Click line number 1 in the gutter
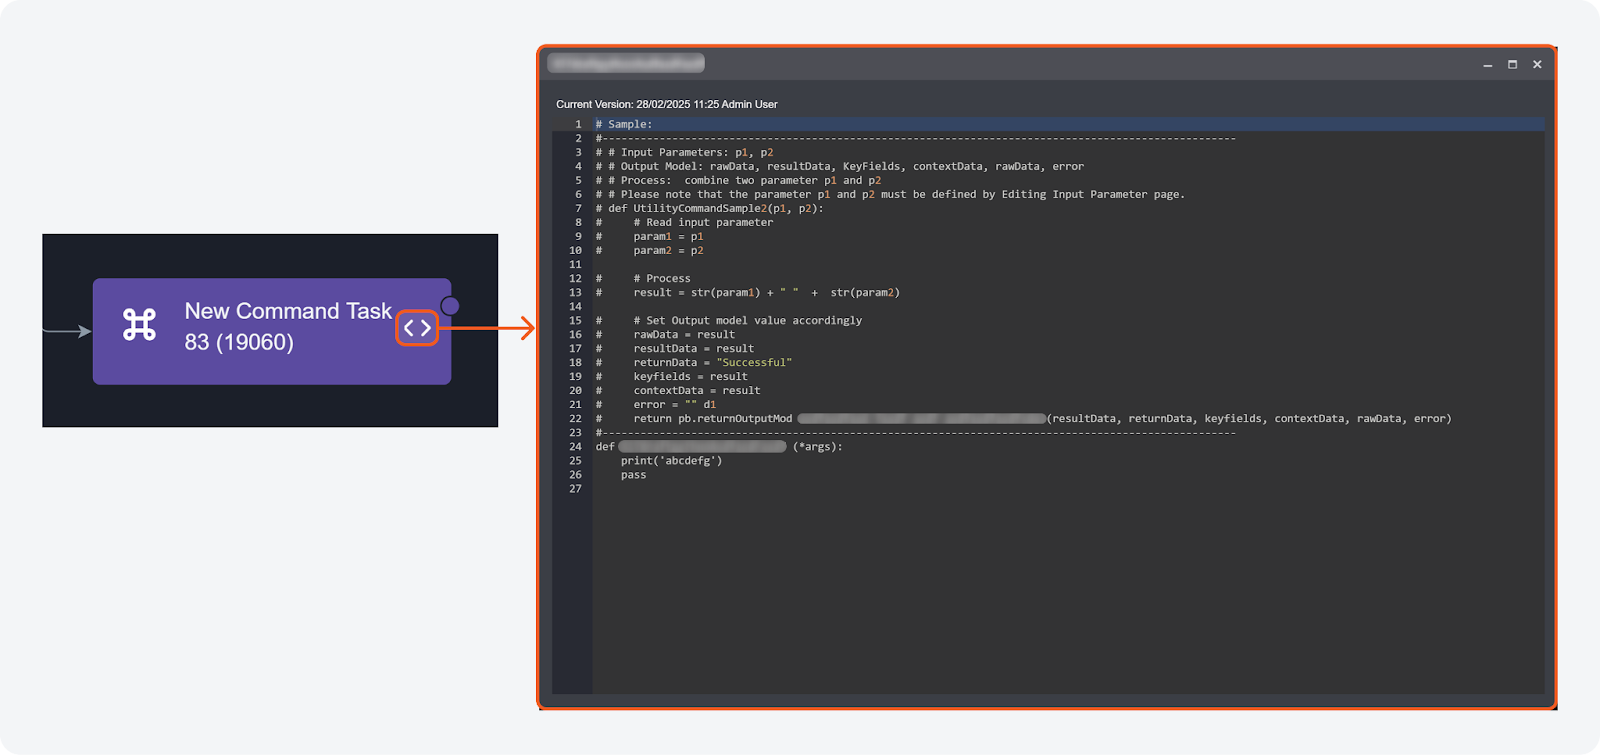 click(x=578, y=125)
